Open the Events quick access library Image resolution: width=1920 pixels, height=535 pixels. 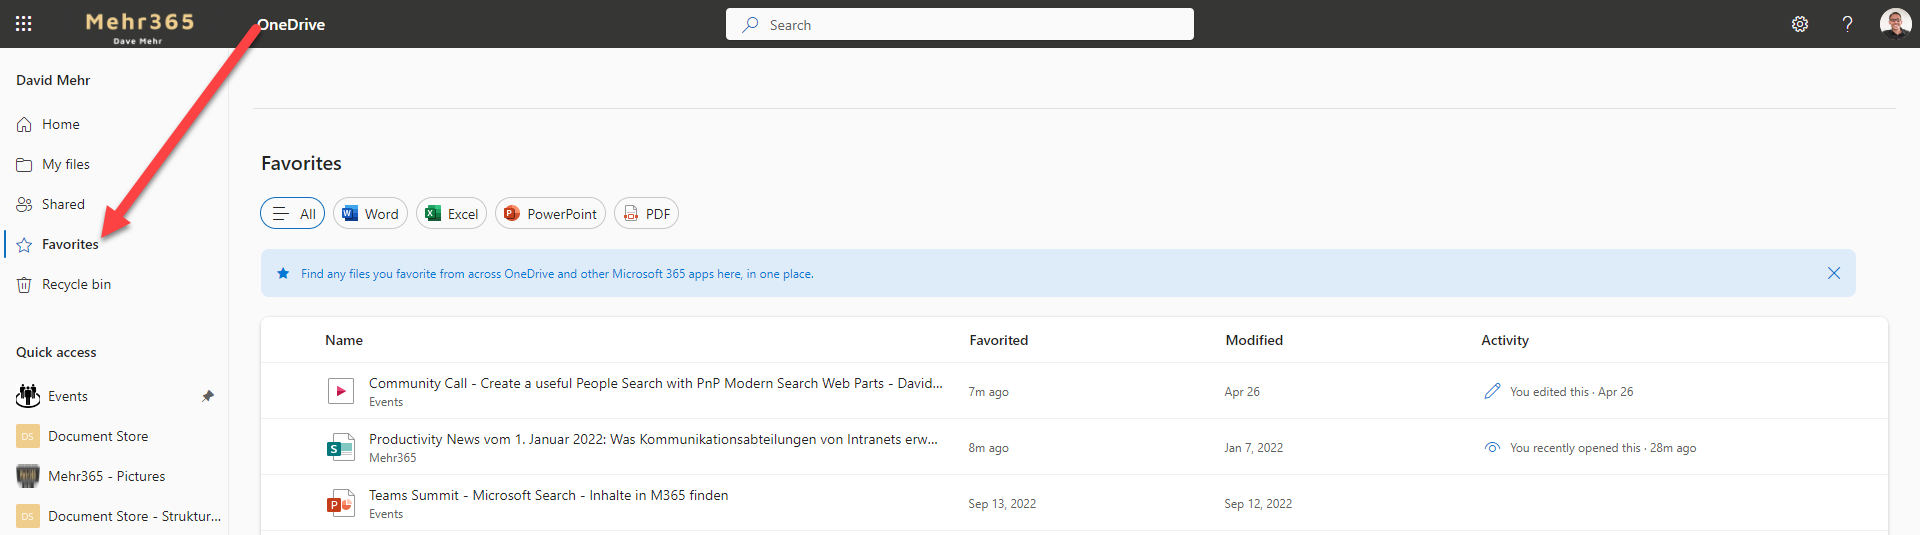coord(68,396)
